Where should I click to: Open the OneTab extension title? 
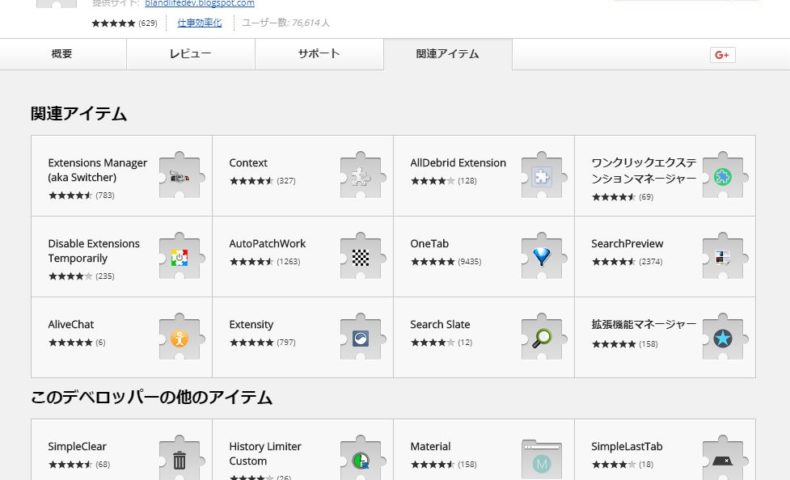(x=429, y=243)
